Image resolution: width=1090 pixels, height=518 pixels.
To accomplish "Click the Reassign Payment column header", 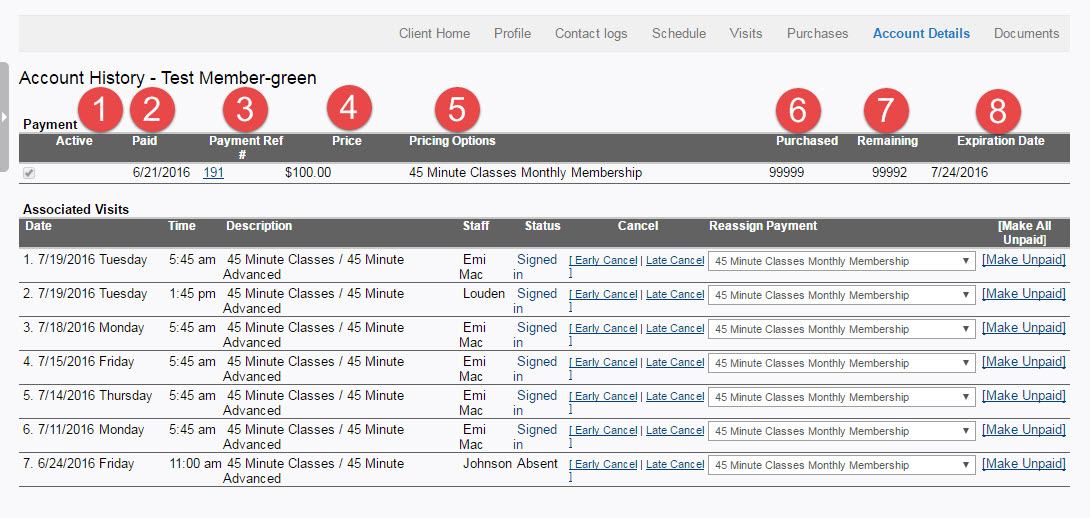I will [763, 226].
